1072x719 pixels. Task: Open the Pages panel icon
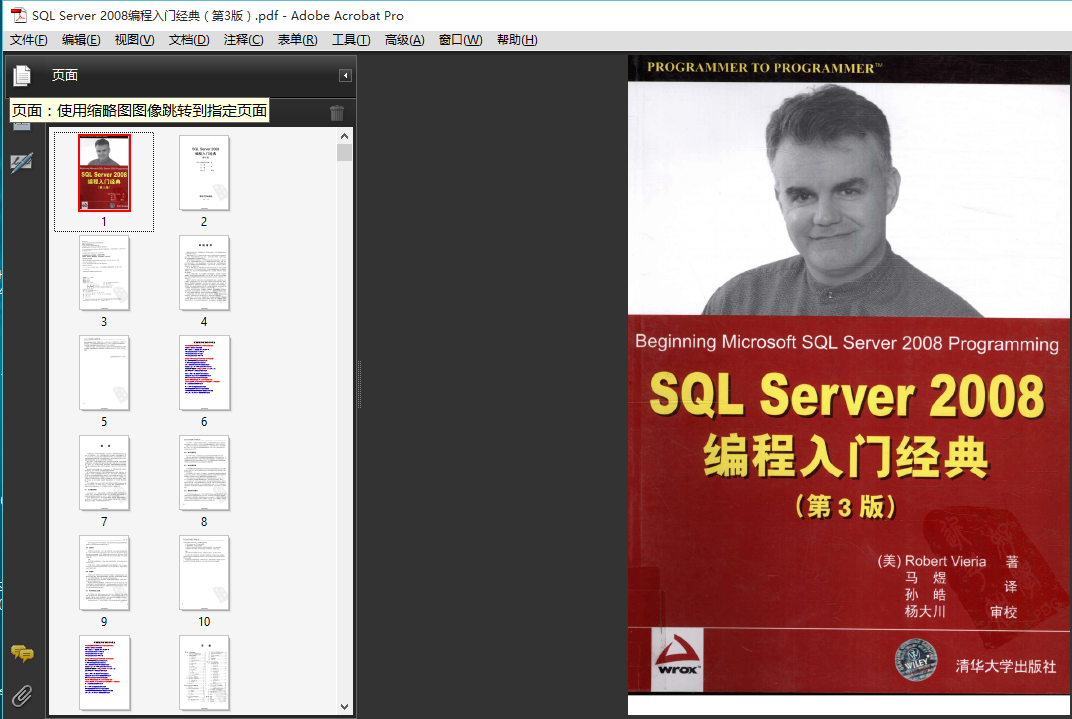[x=22, y=75]
